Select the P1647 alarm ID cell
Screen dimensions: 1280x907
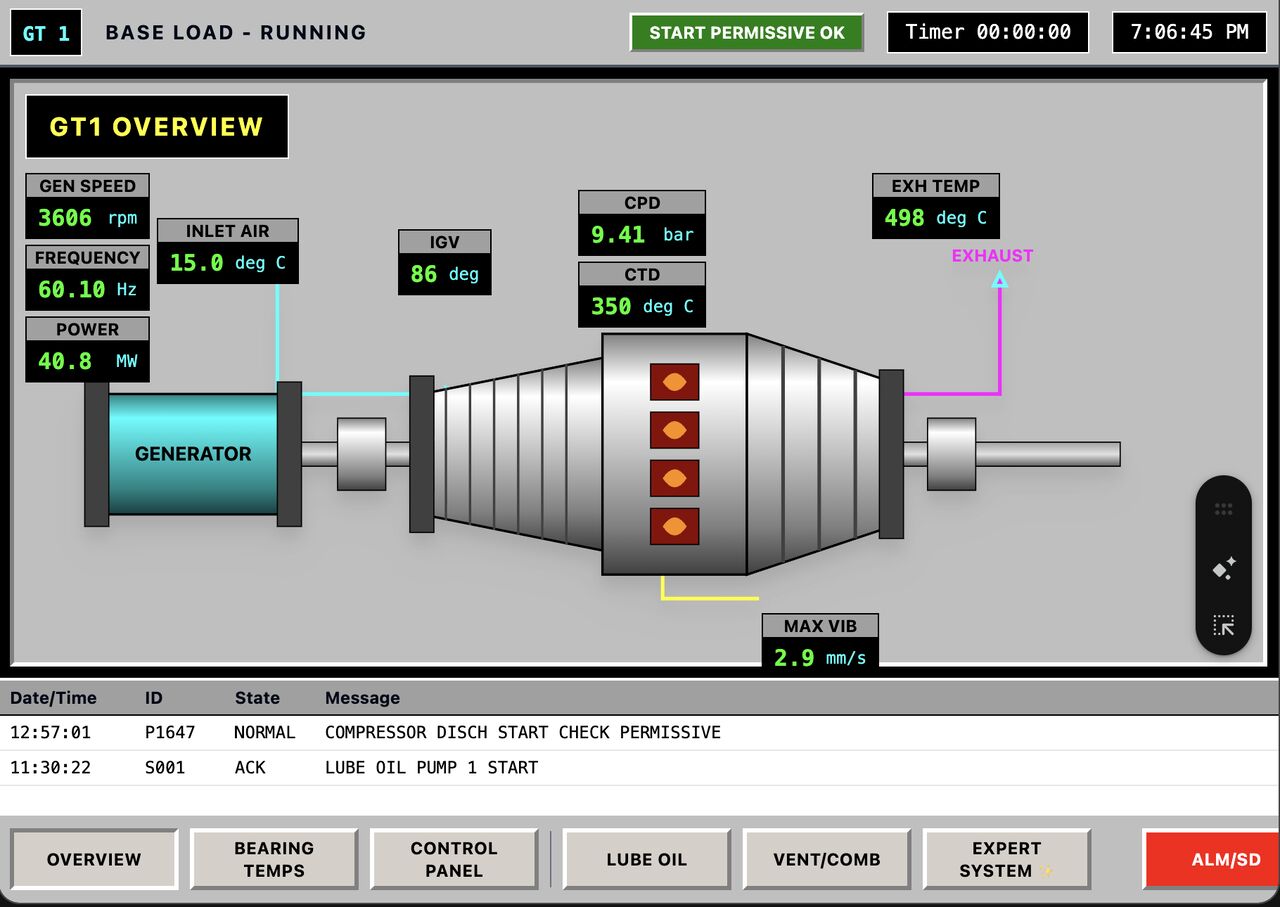click(x=170, y=733)
